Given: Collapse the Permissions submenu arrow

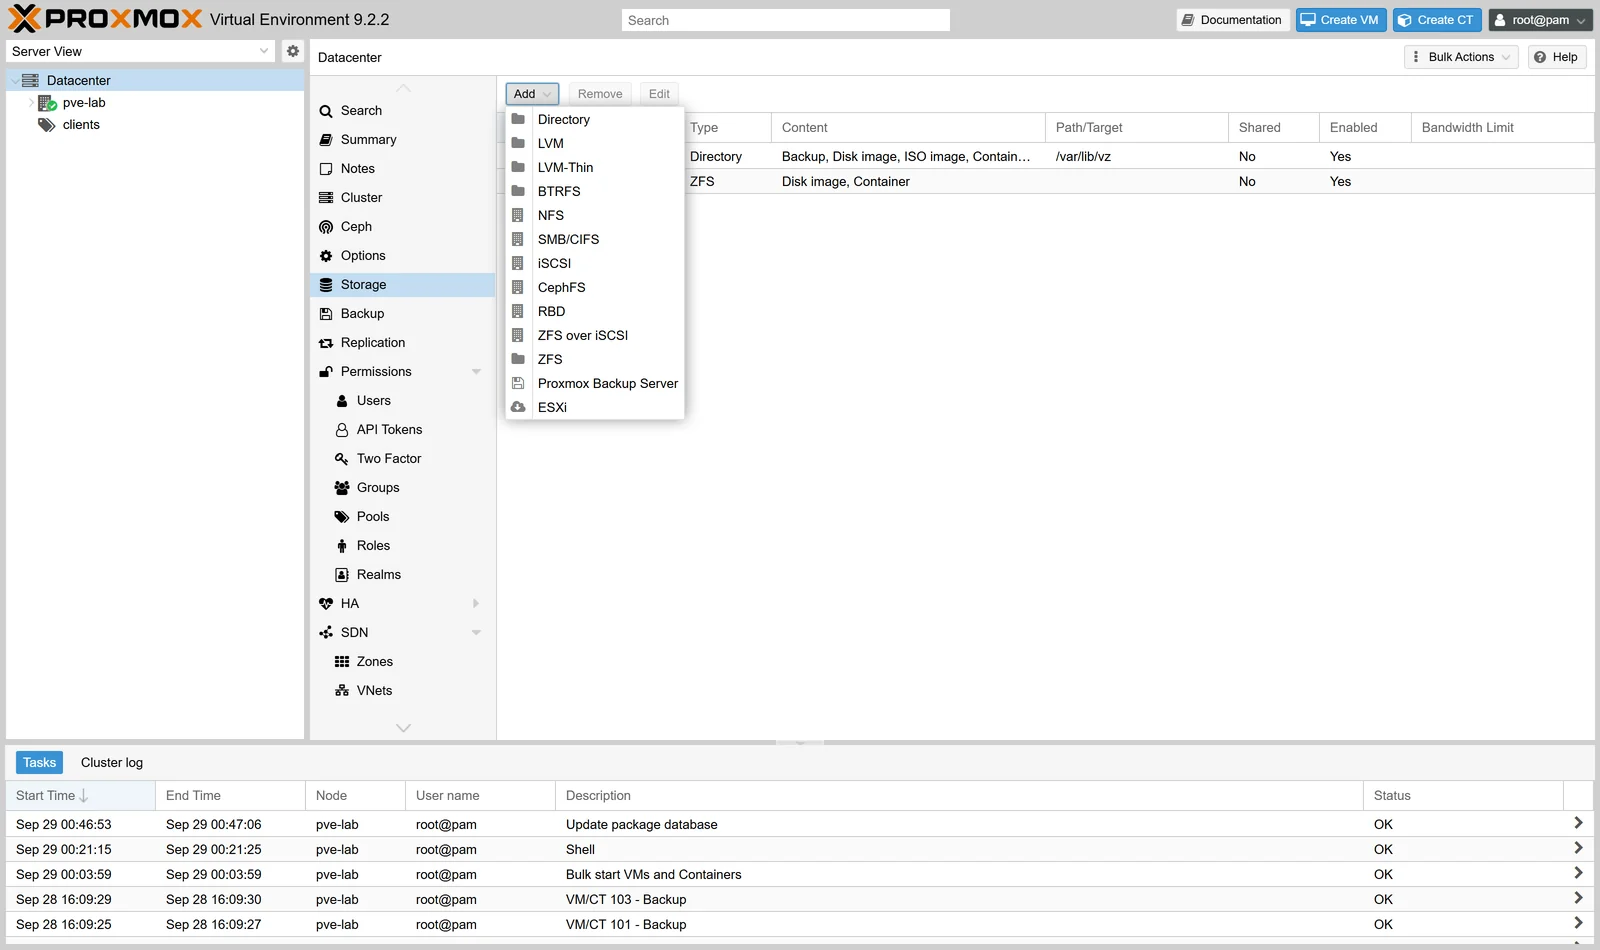Looking at the screenshot, I should click(x=476, y=372).
